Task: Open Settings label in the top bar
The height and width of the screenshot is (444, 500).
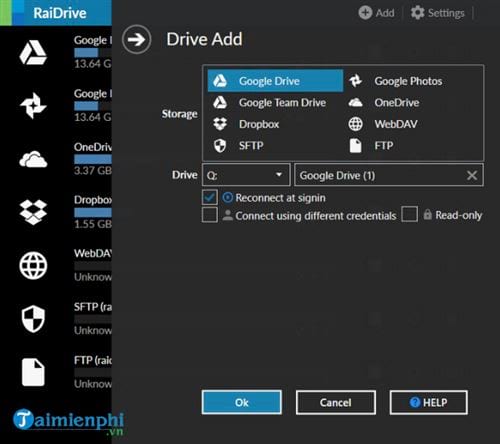Action: point(446,13)
